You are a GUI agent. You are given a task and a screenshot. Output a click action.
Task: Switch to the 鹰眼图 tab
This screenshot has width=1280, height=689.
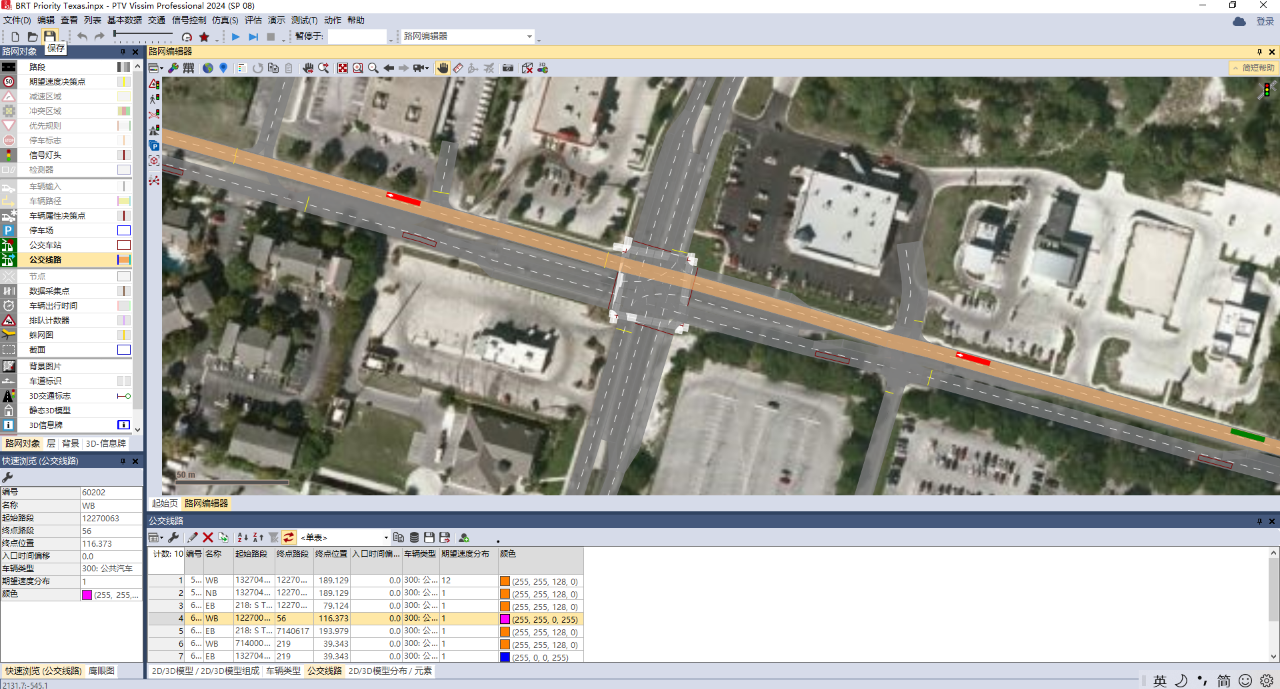101,671
